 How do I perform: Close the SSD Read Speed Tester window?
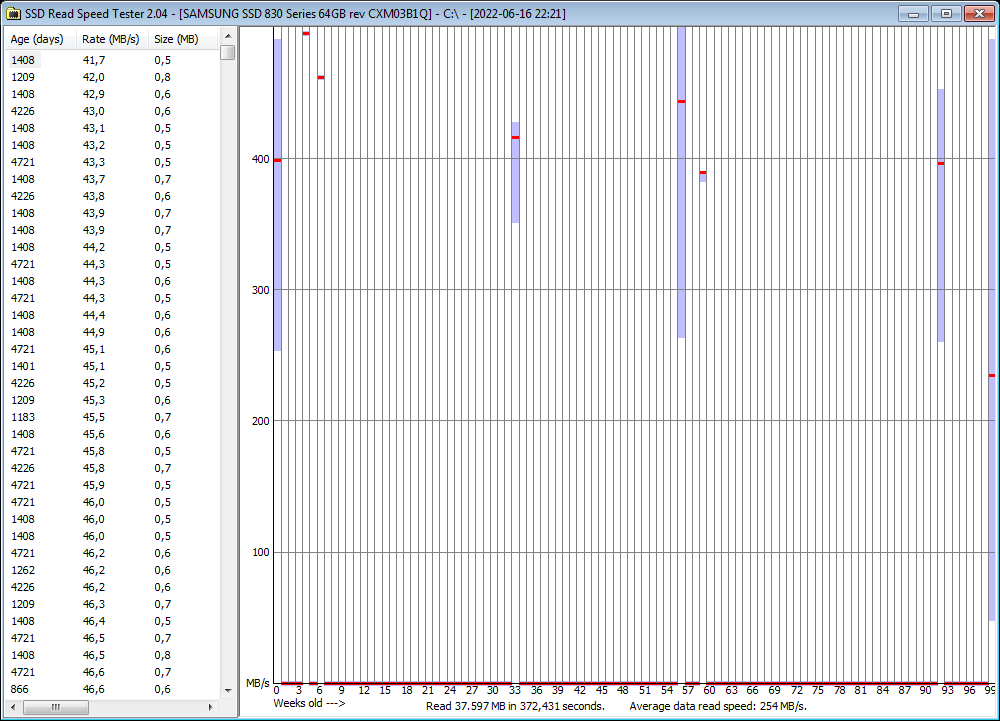click(980, 13)
